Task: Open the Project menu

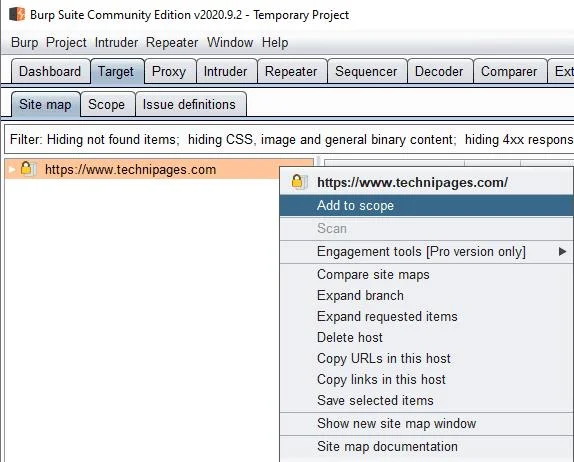Action: click(66, 42)
